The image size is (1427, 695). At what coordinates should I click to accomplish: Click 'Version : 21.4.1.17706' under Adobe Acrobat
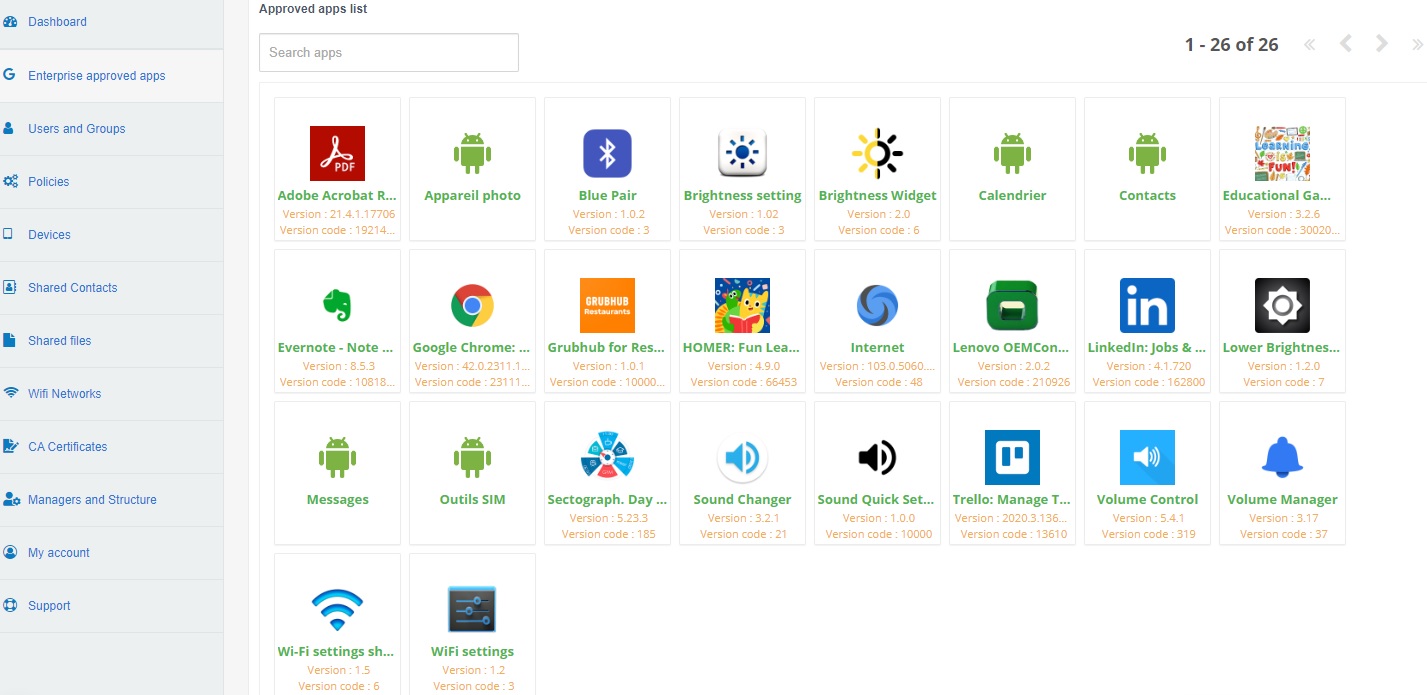(x=337, y=214)
